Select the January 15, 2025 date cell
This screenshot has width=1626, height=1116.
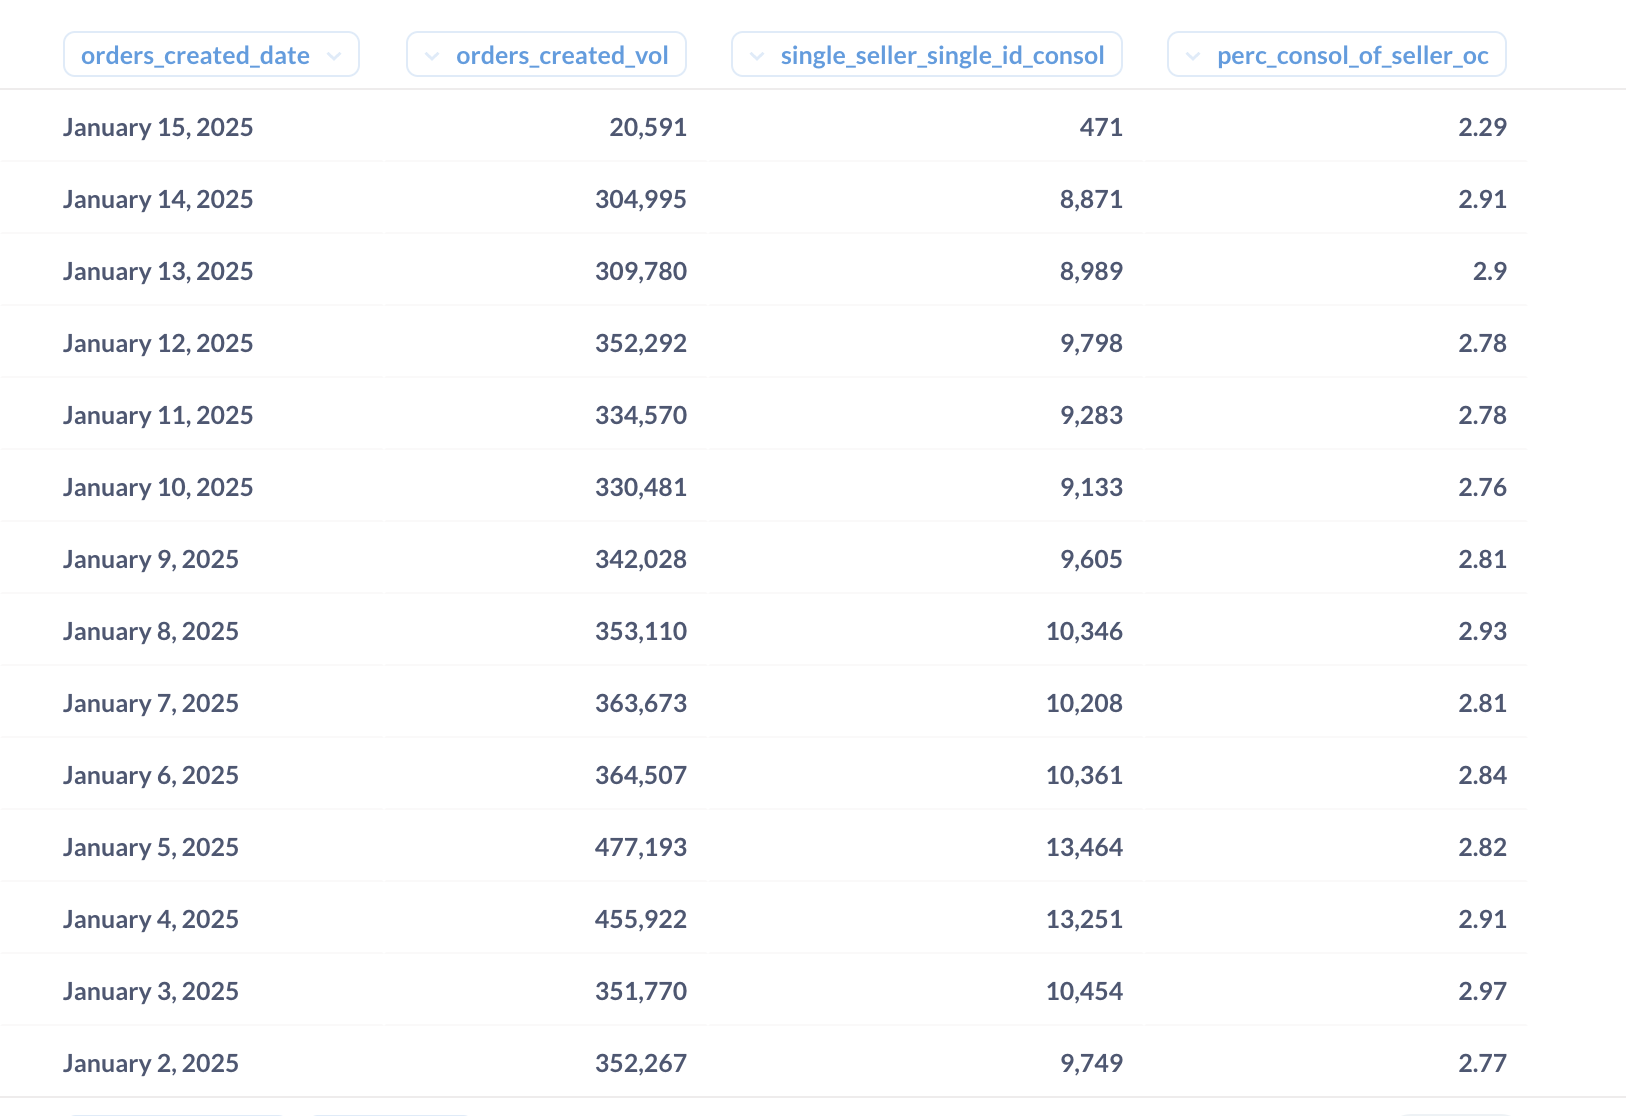tap(158, 127)
